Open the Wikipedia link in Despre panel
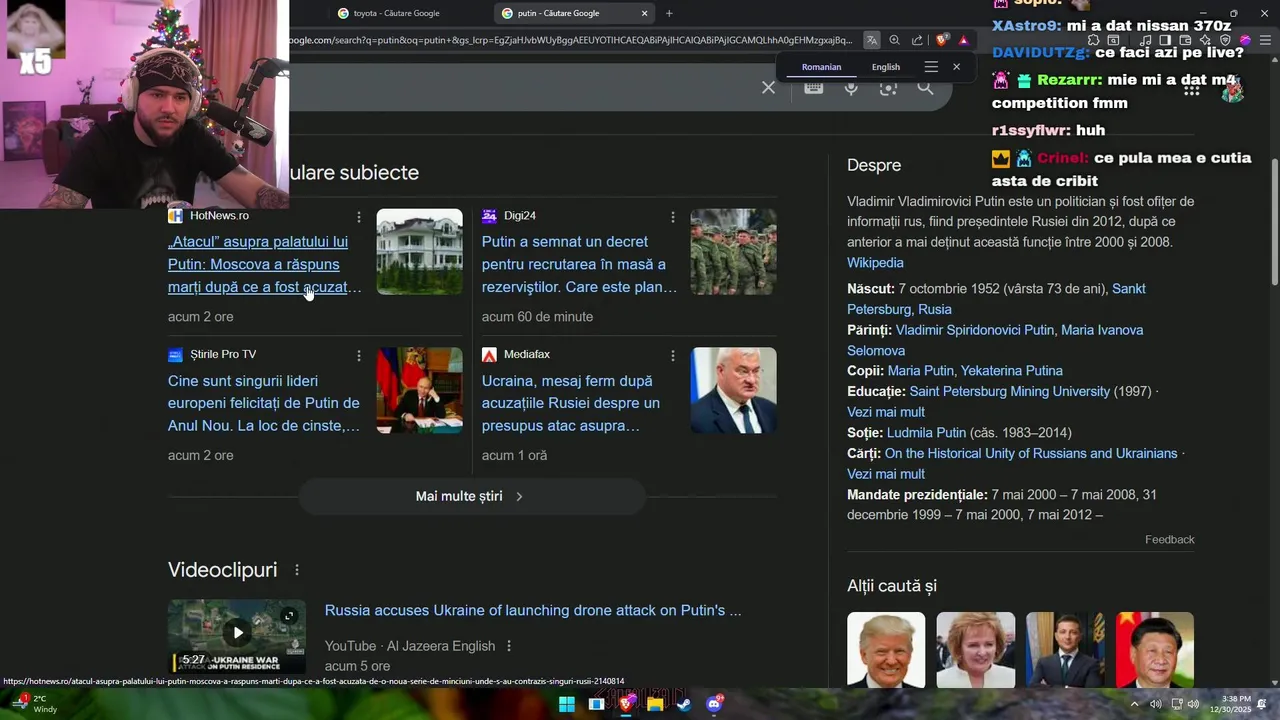This screenshot has width=1280, height=720. pyautogui.click(x=875, y=263)
